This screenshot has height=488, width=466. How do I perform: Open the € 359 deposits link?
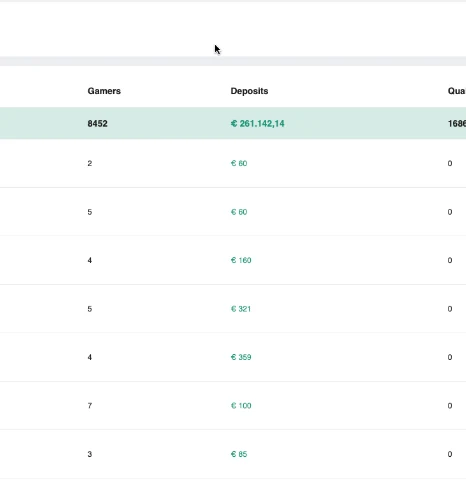tap(241, 357)
